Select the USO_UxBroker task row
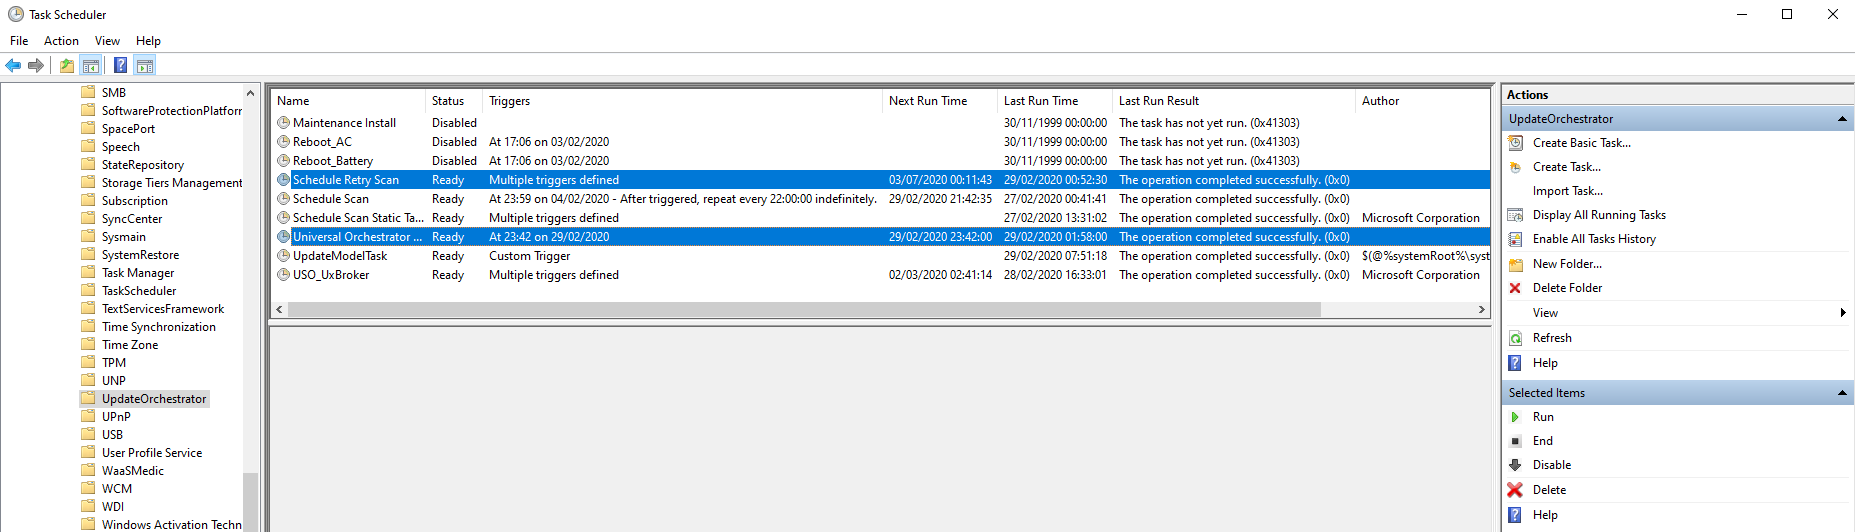Image resolution: width=1855 pixels, height=532 pixels. pyautogui.click(x=331, y=275)
